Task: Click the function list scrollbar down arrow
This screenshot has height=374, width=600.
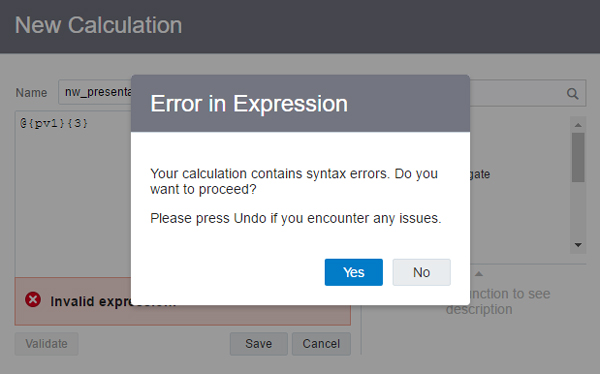Action: pyautogui.click(x=578, y=245)
